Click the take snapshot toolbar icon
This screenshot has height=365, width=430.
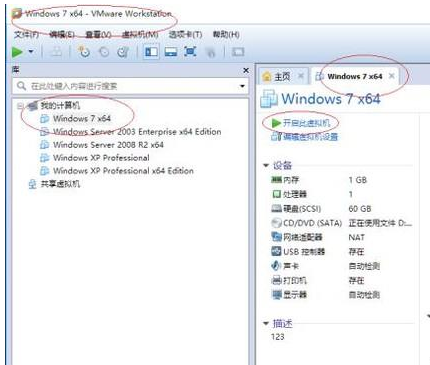pos(83,52)
